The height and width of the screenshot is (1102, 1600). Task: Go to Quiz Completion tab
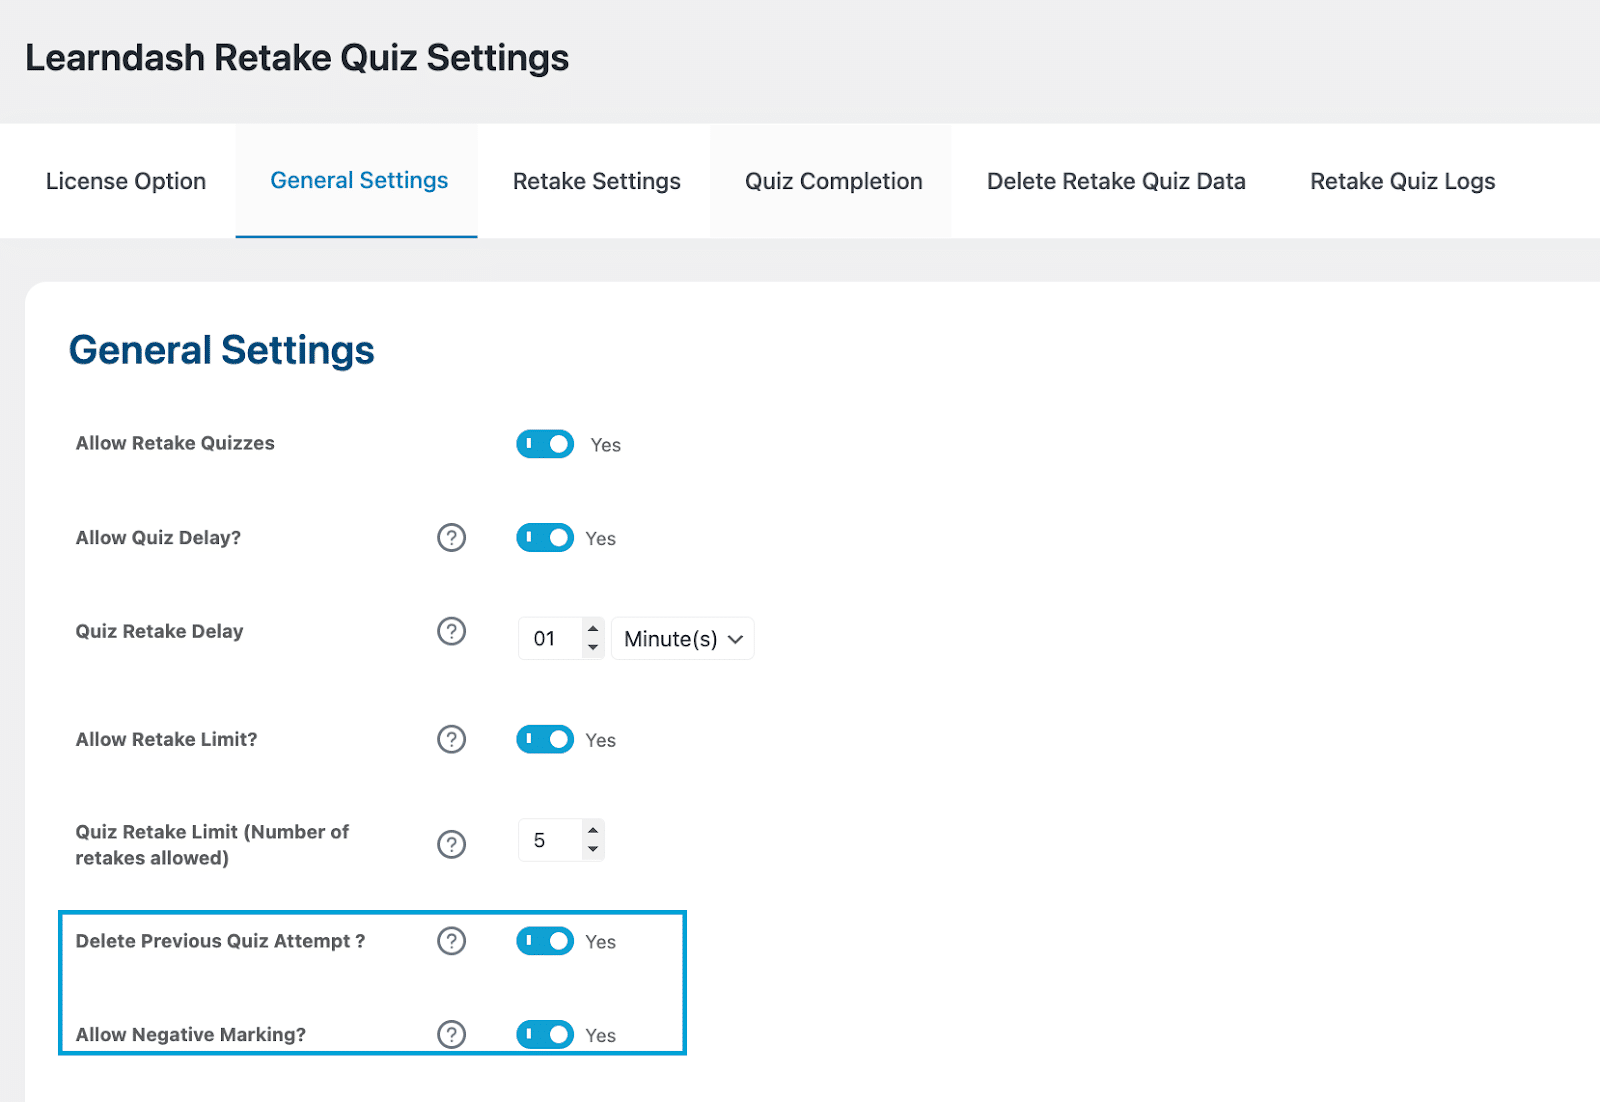(834, 181)
